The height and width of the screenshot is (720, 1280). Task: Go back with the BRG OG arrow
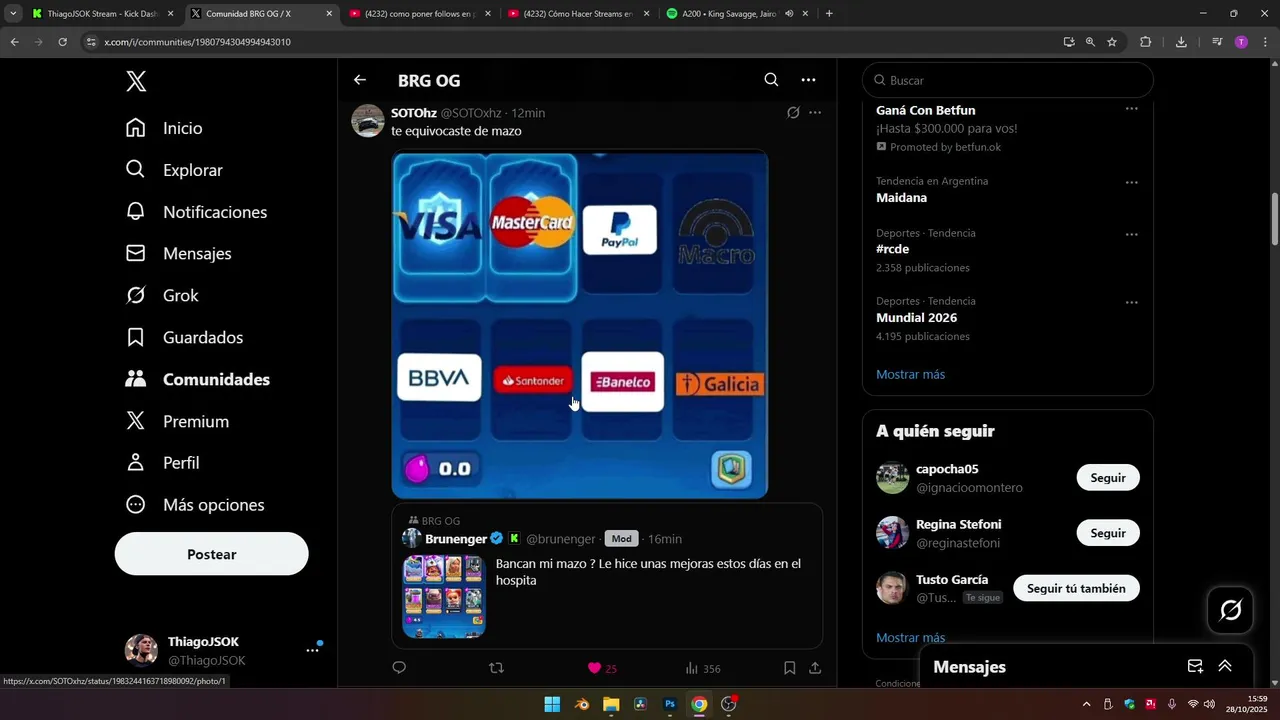pyautogui.click(x=360, y=80)
